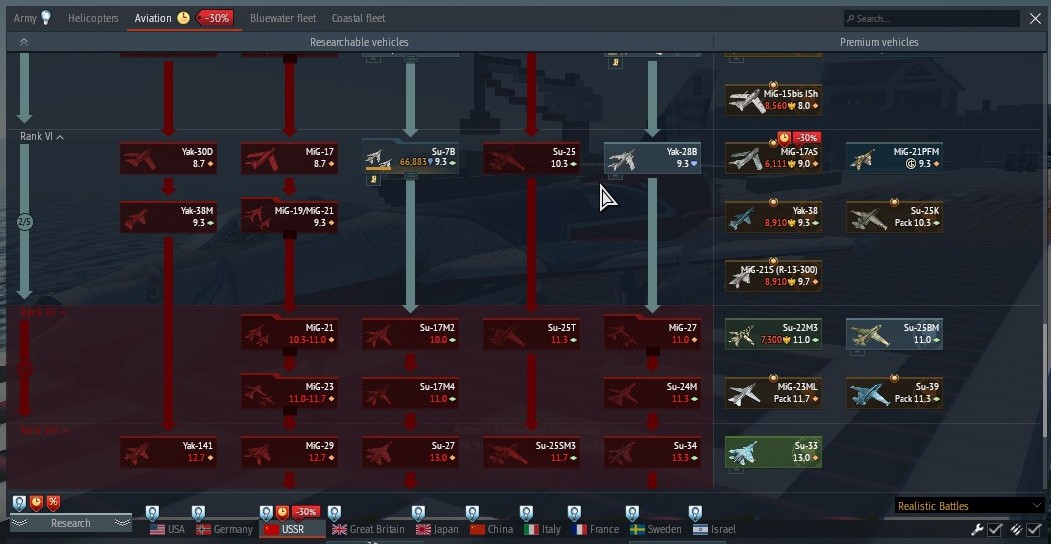
Task: Switch to the Bluewater fleet tab
Action: [x=283, y=18]
